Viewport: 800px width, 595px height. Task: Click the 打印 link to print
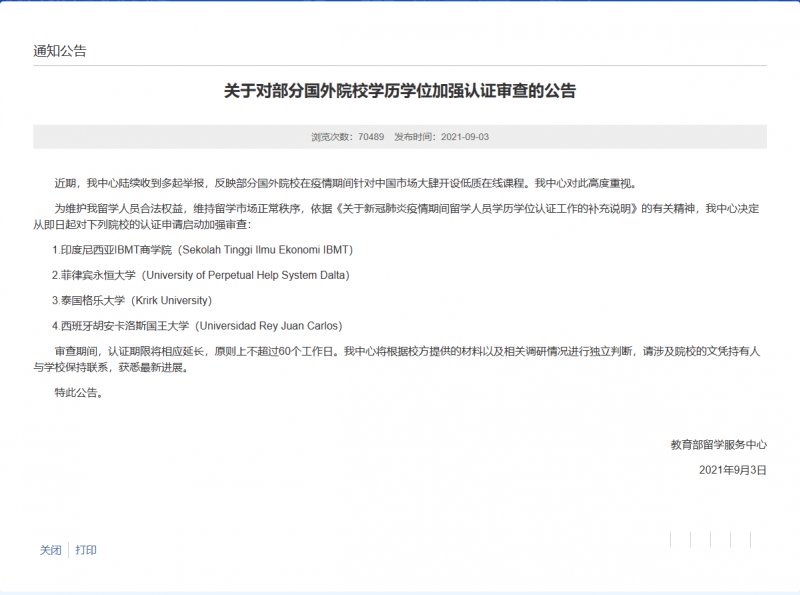(x=86, y=550)
